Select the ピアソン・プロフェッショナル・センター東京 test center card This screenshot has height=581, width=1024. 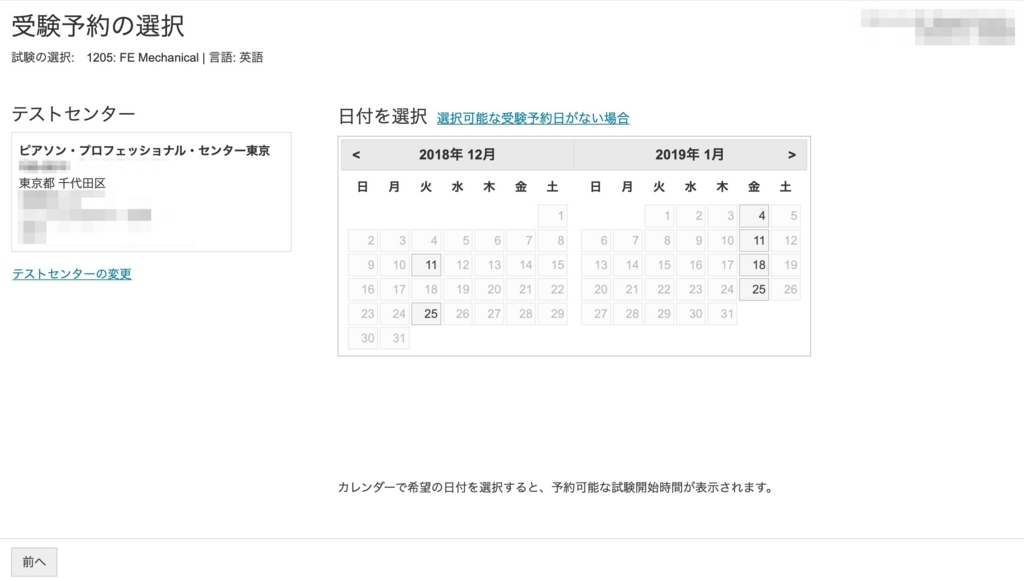[x=151, y=190]
